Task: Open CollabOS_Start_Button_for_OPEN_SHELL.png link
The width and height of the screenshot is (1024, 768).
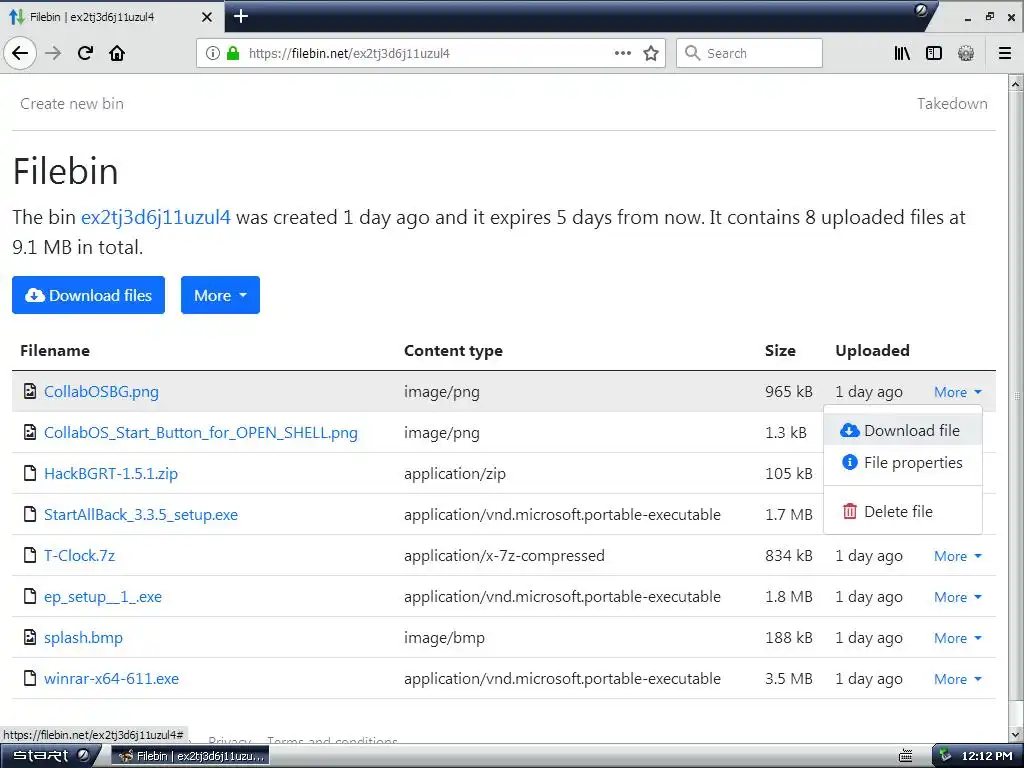Action: click(x=200, y=432)
